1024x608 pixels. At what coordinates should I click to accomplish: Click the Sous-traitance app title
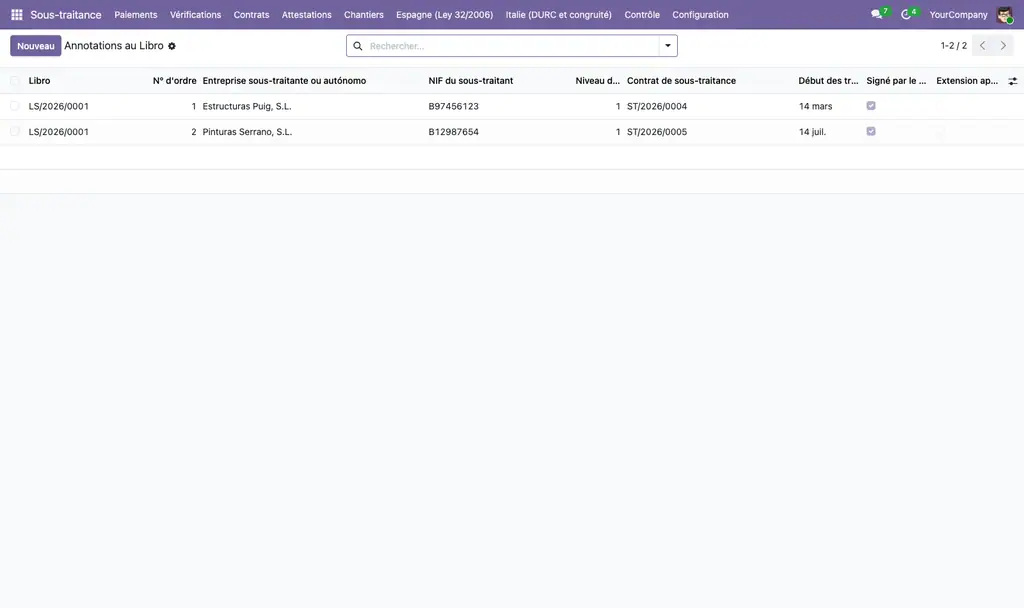66,14
